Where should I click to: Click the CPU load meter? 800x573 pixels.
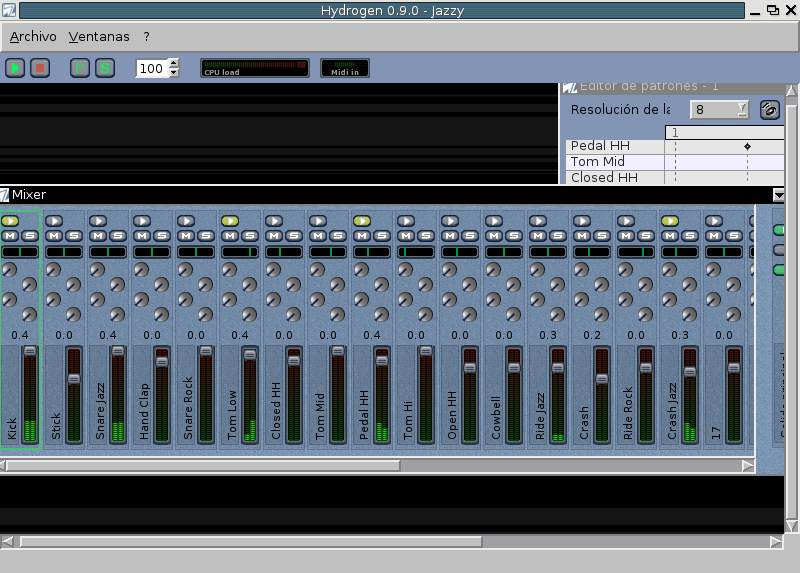tap(255, 68)
